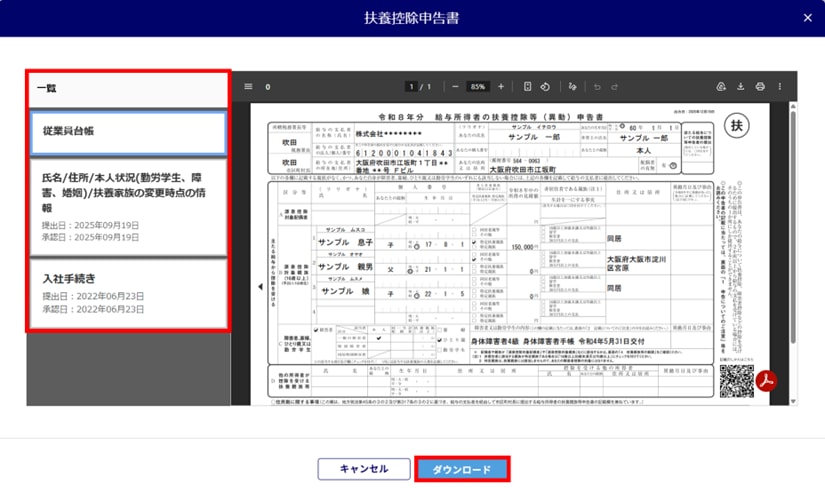Viewport: 825px width, 488px height.
Task: Open the PDF viewer sidebar menu
Action: pos(248,87)
